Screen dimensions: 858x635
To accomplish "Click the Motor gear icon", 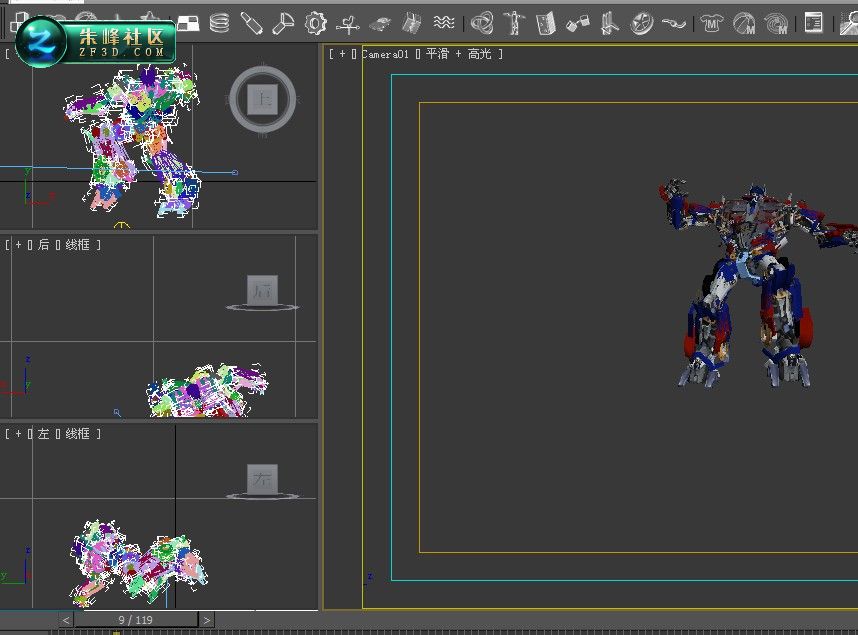I will pos(316,24).
